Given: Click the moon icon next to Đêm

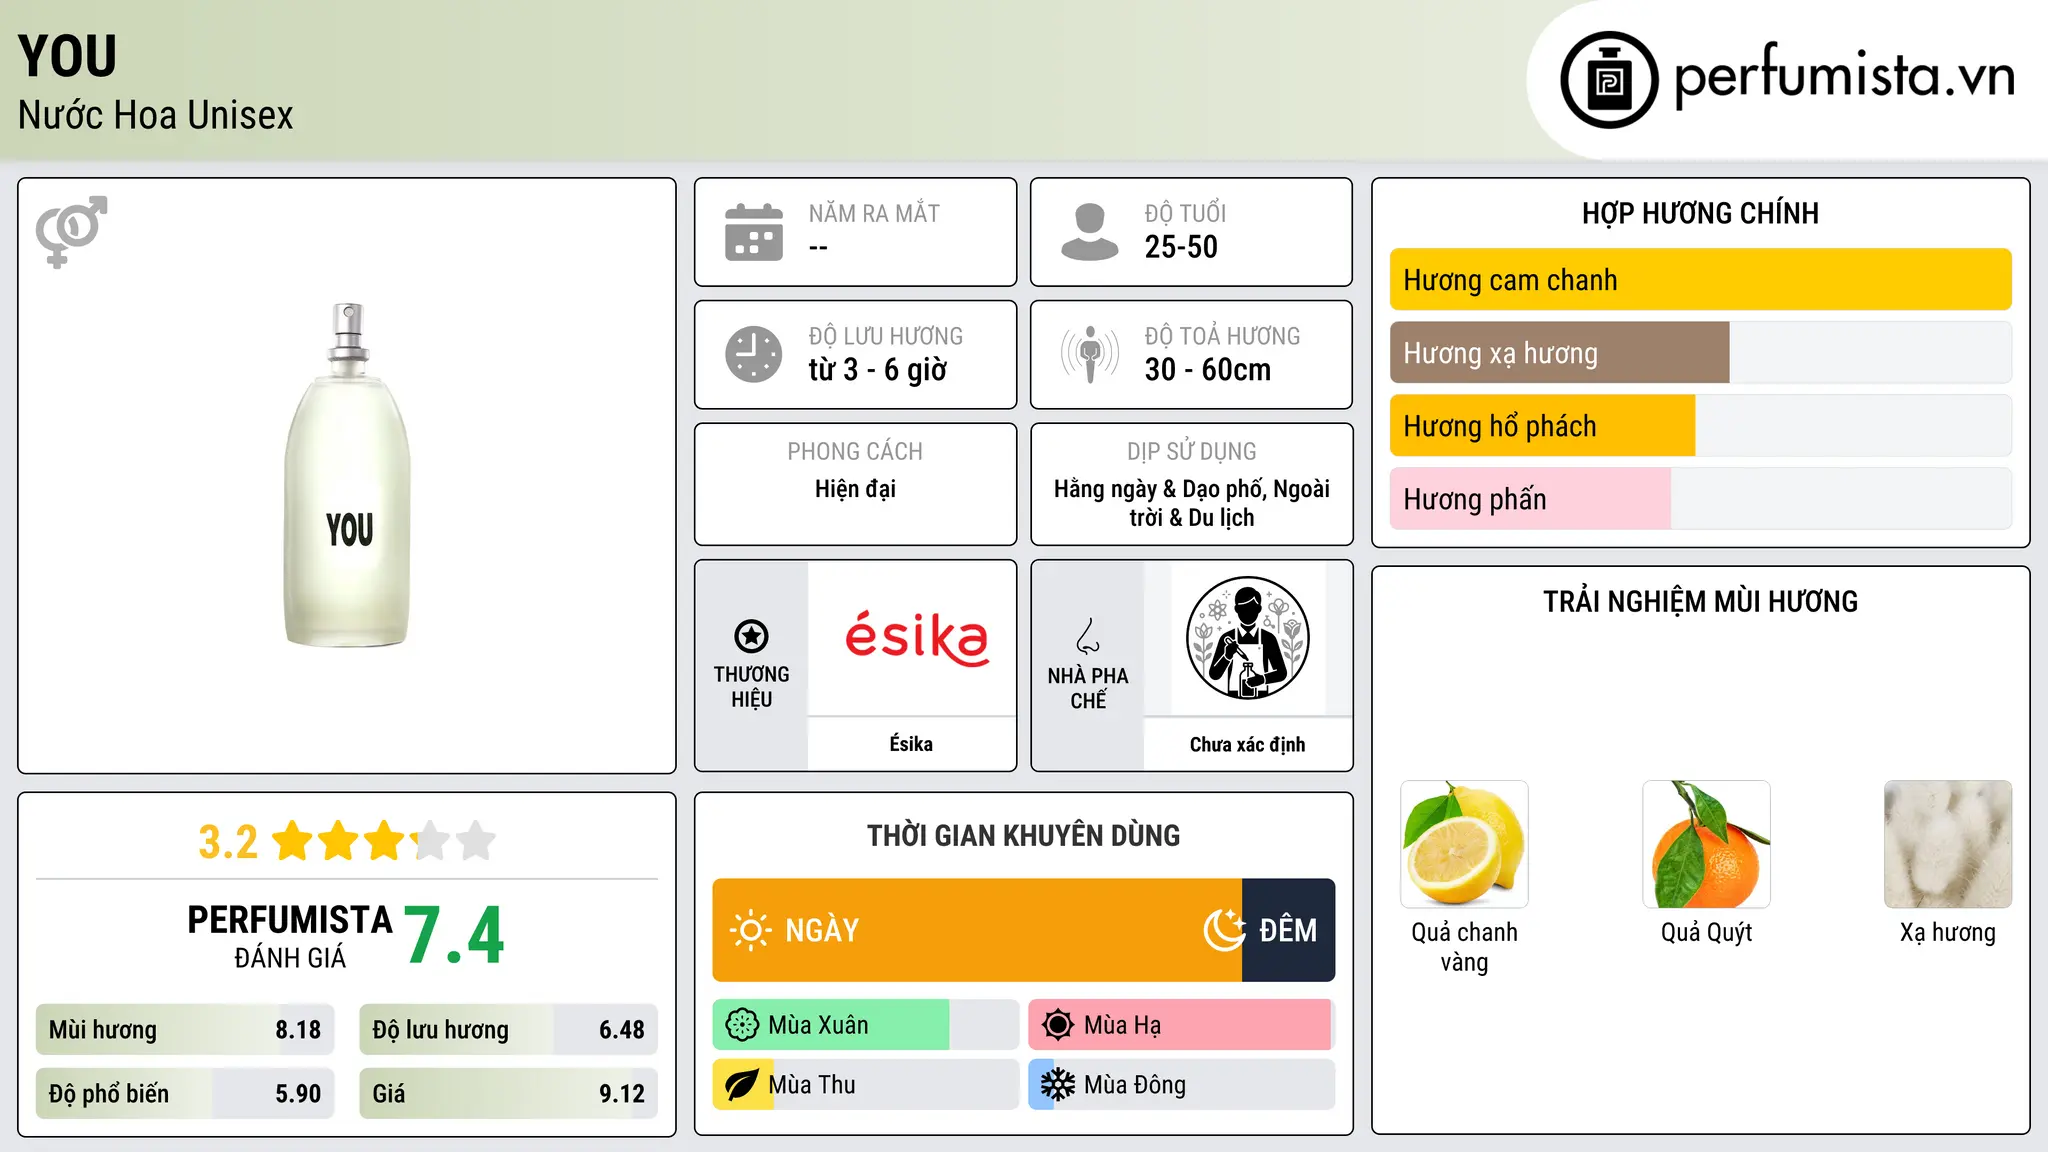Looking at the screenshot, I should click(1225, 930).
